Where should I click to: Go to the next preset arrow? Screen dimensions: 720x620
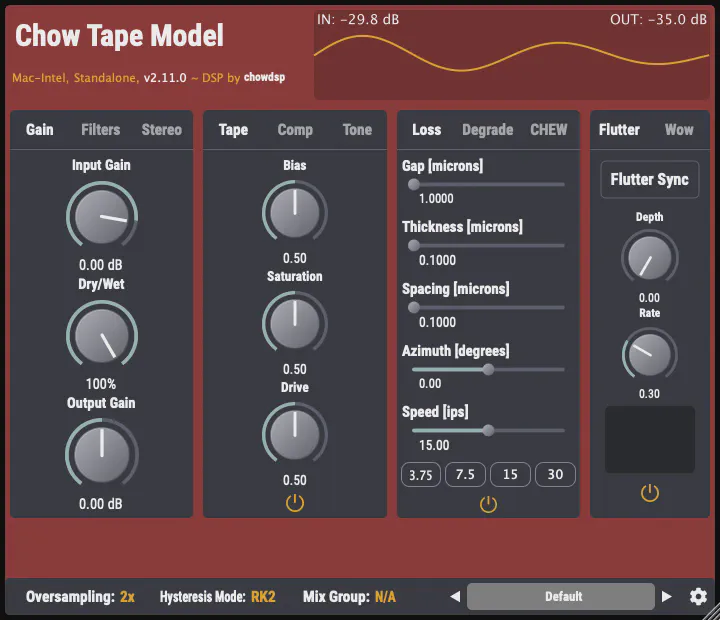[667, 597]
